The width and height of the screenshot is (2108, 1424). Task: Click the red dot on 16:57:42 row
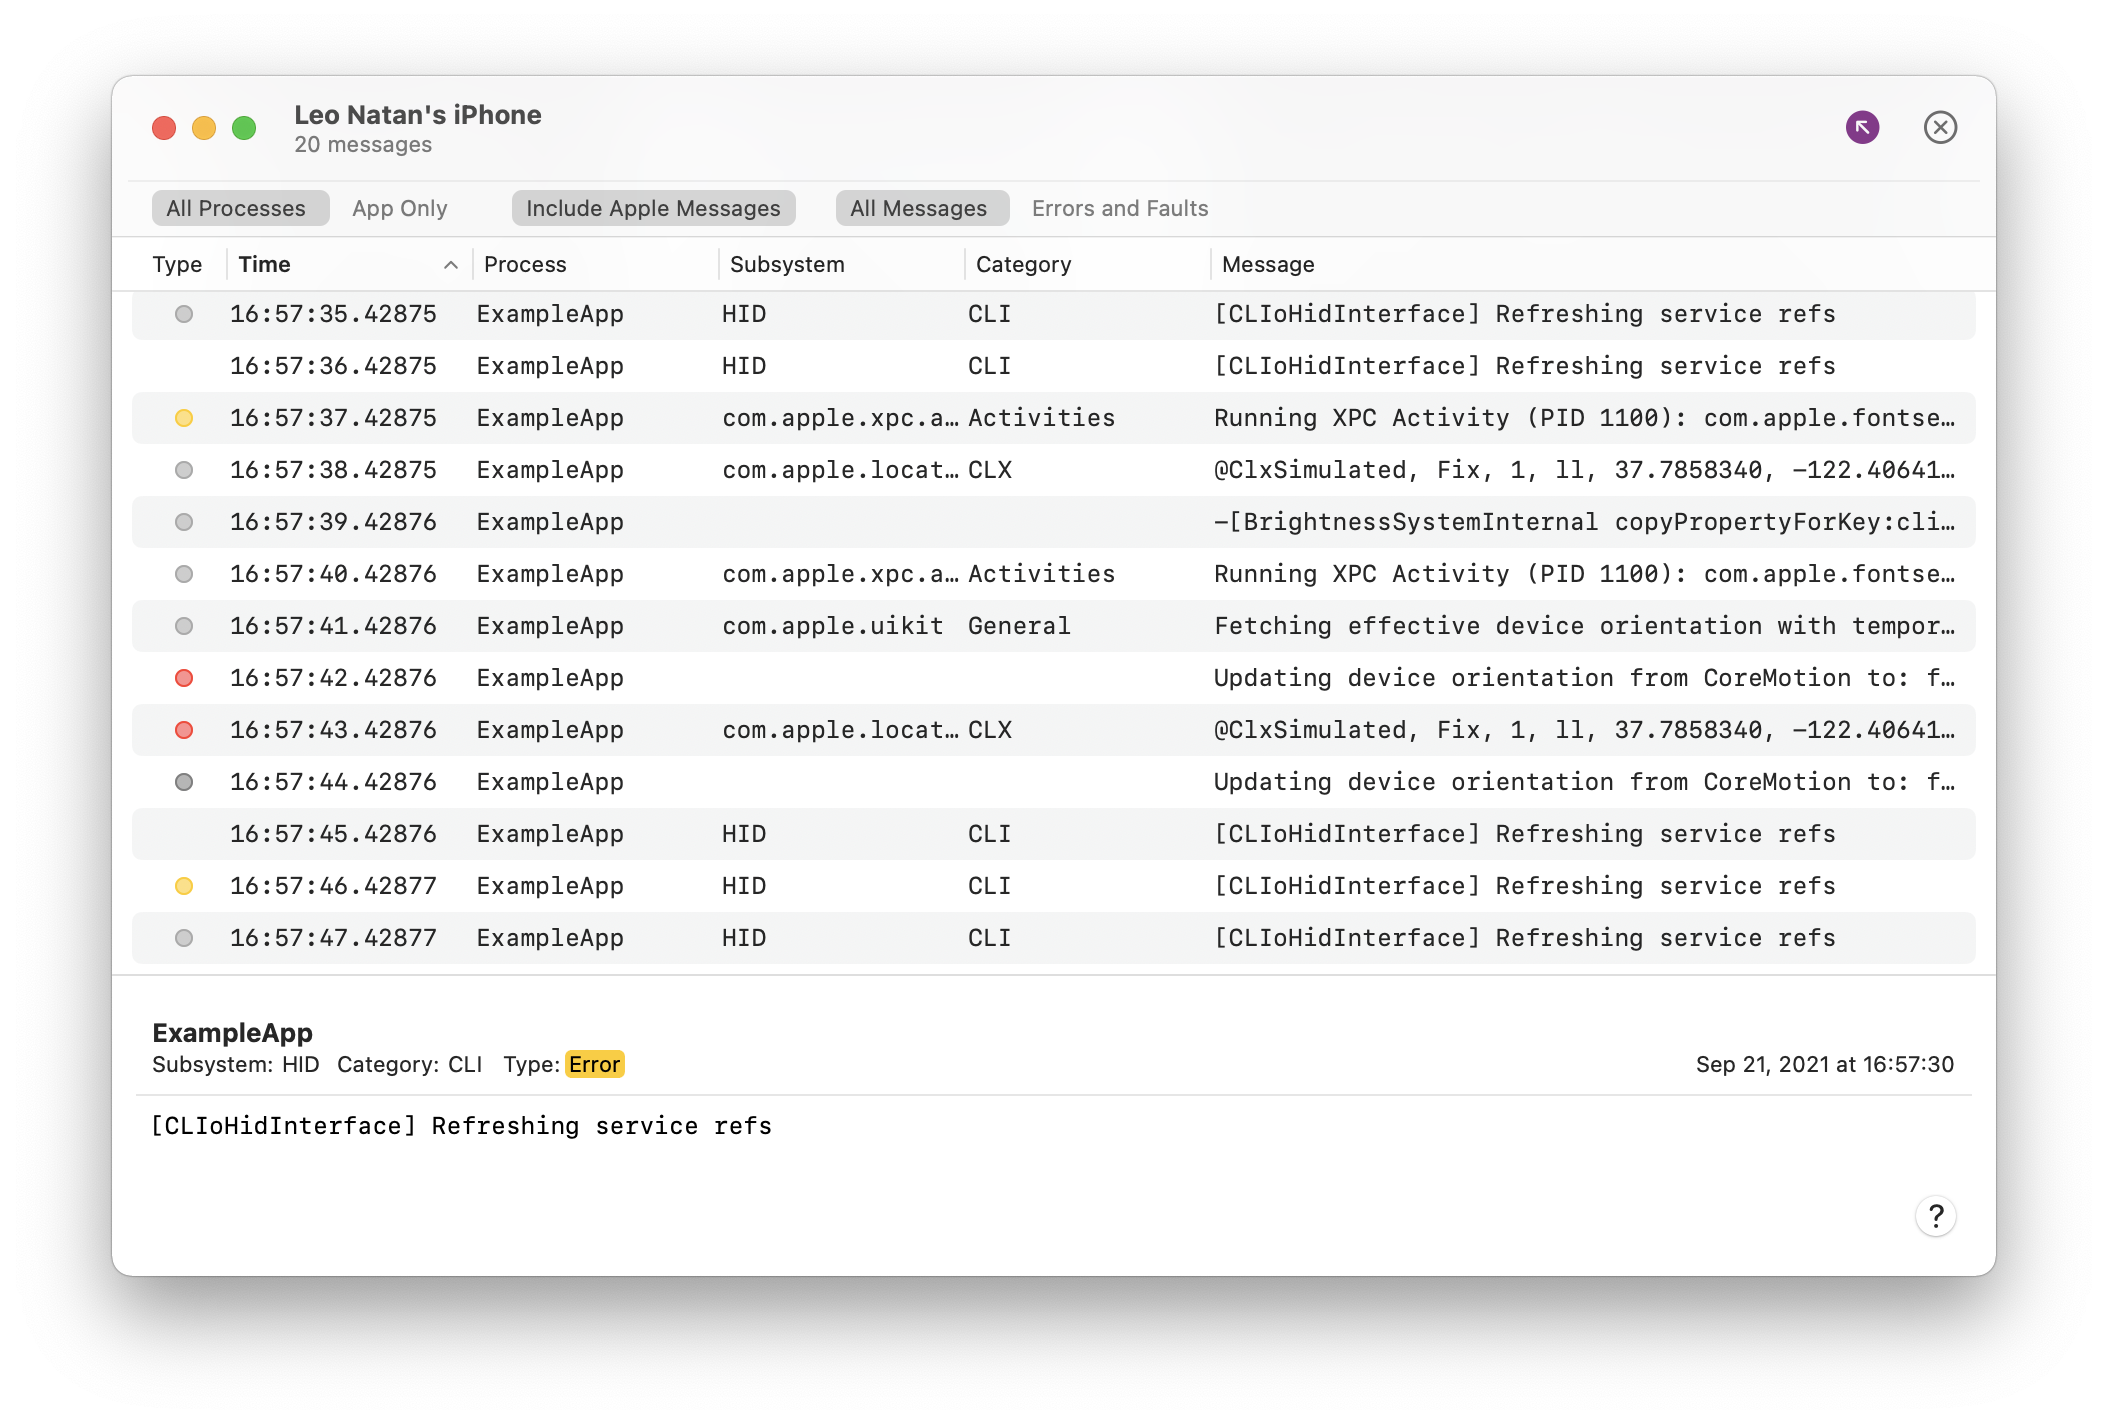coord(184,678)
